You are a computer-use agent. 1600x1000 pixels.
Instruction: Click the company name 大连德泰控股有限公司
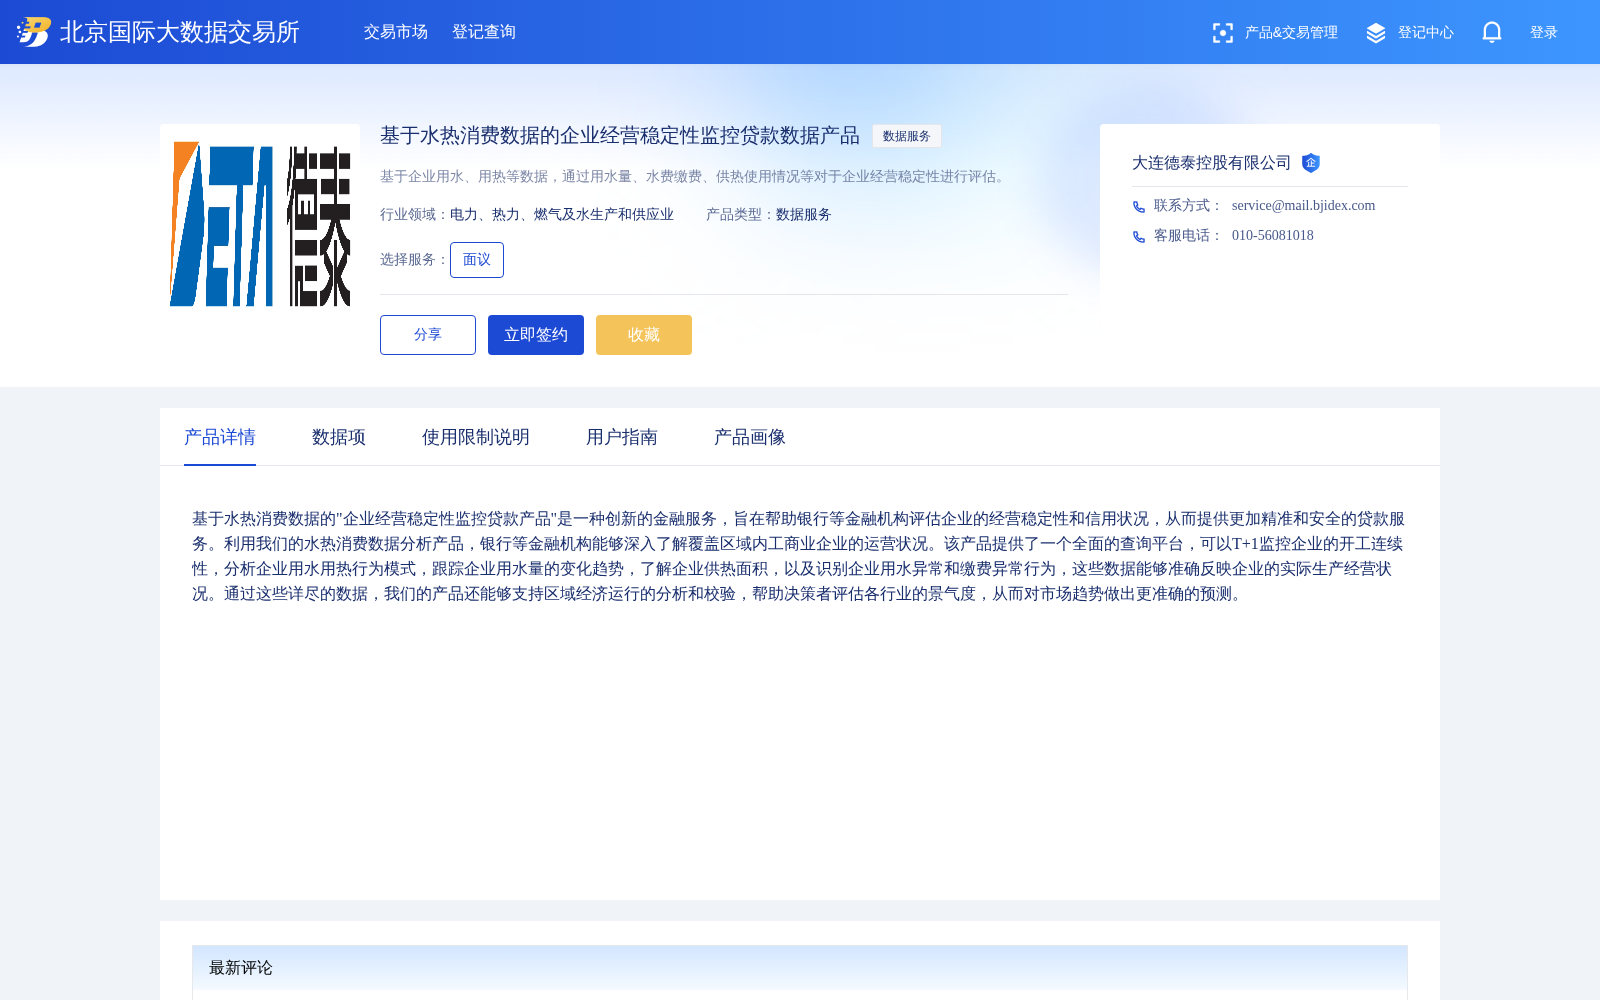point(1212,163)
